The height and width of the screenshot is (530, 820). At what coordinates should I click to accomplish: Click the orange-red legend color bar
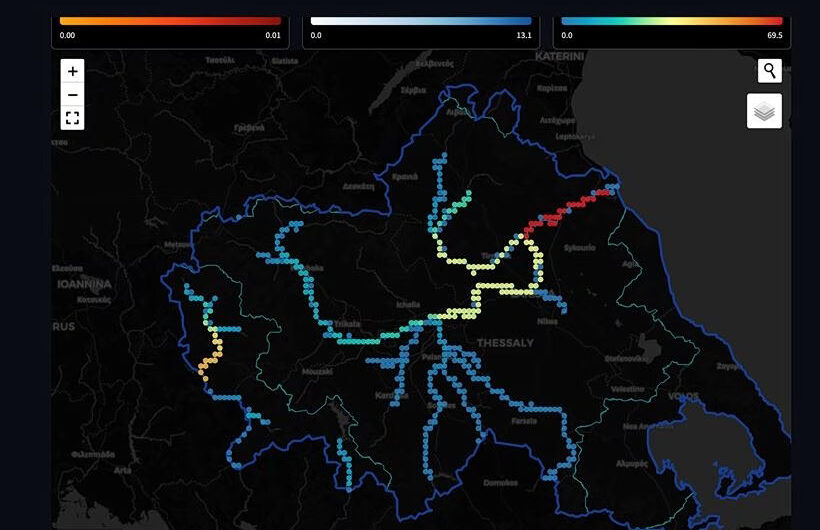point(170,20)
